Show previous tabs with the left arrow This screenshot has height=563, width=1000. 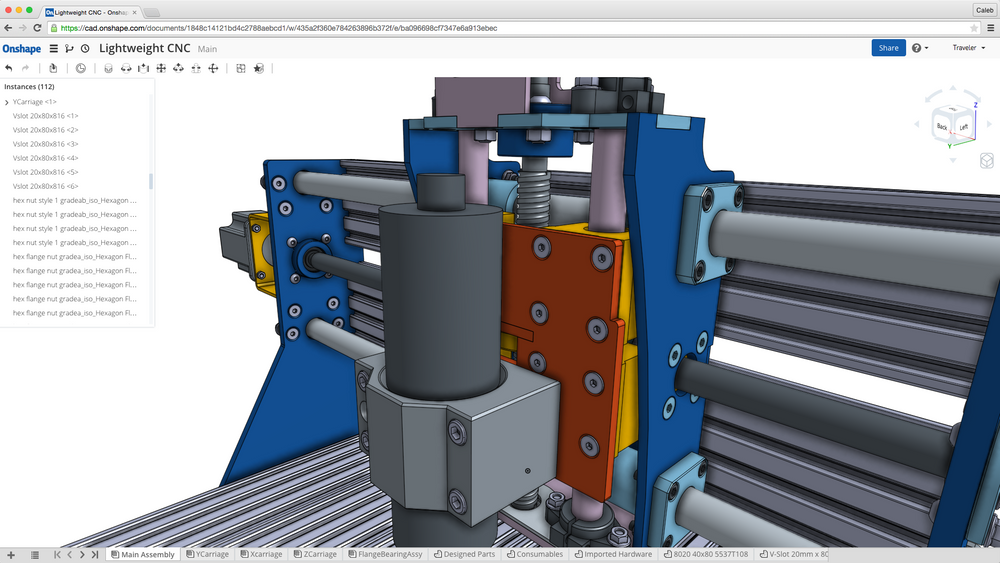click(x=70, y=555)
